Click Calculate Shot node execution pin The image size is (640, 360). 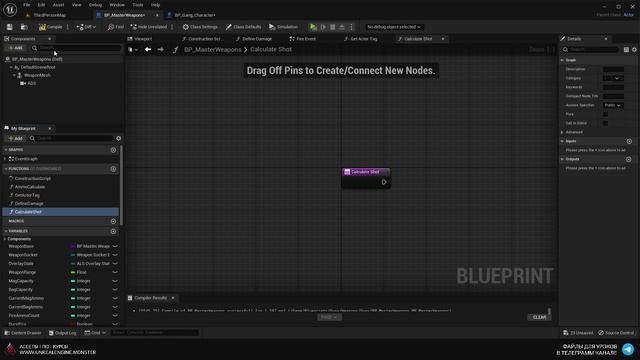click(384, 182)
